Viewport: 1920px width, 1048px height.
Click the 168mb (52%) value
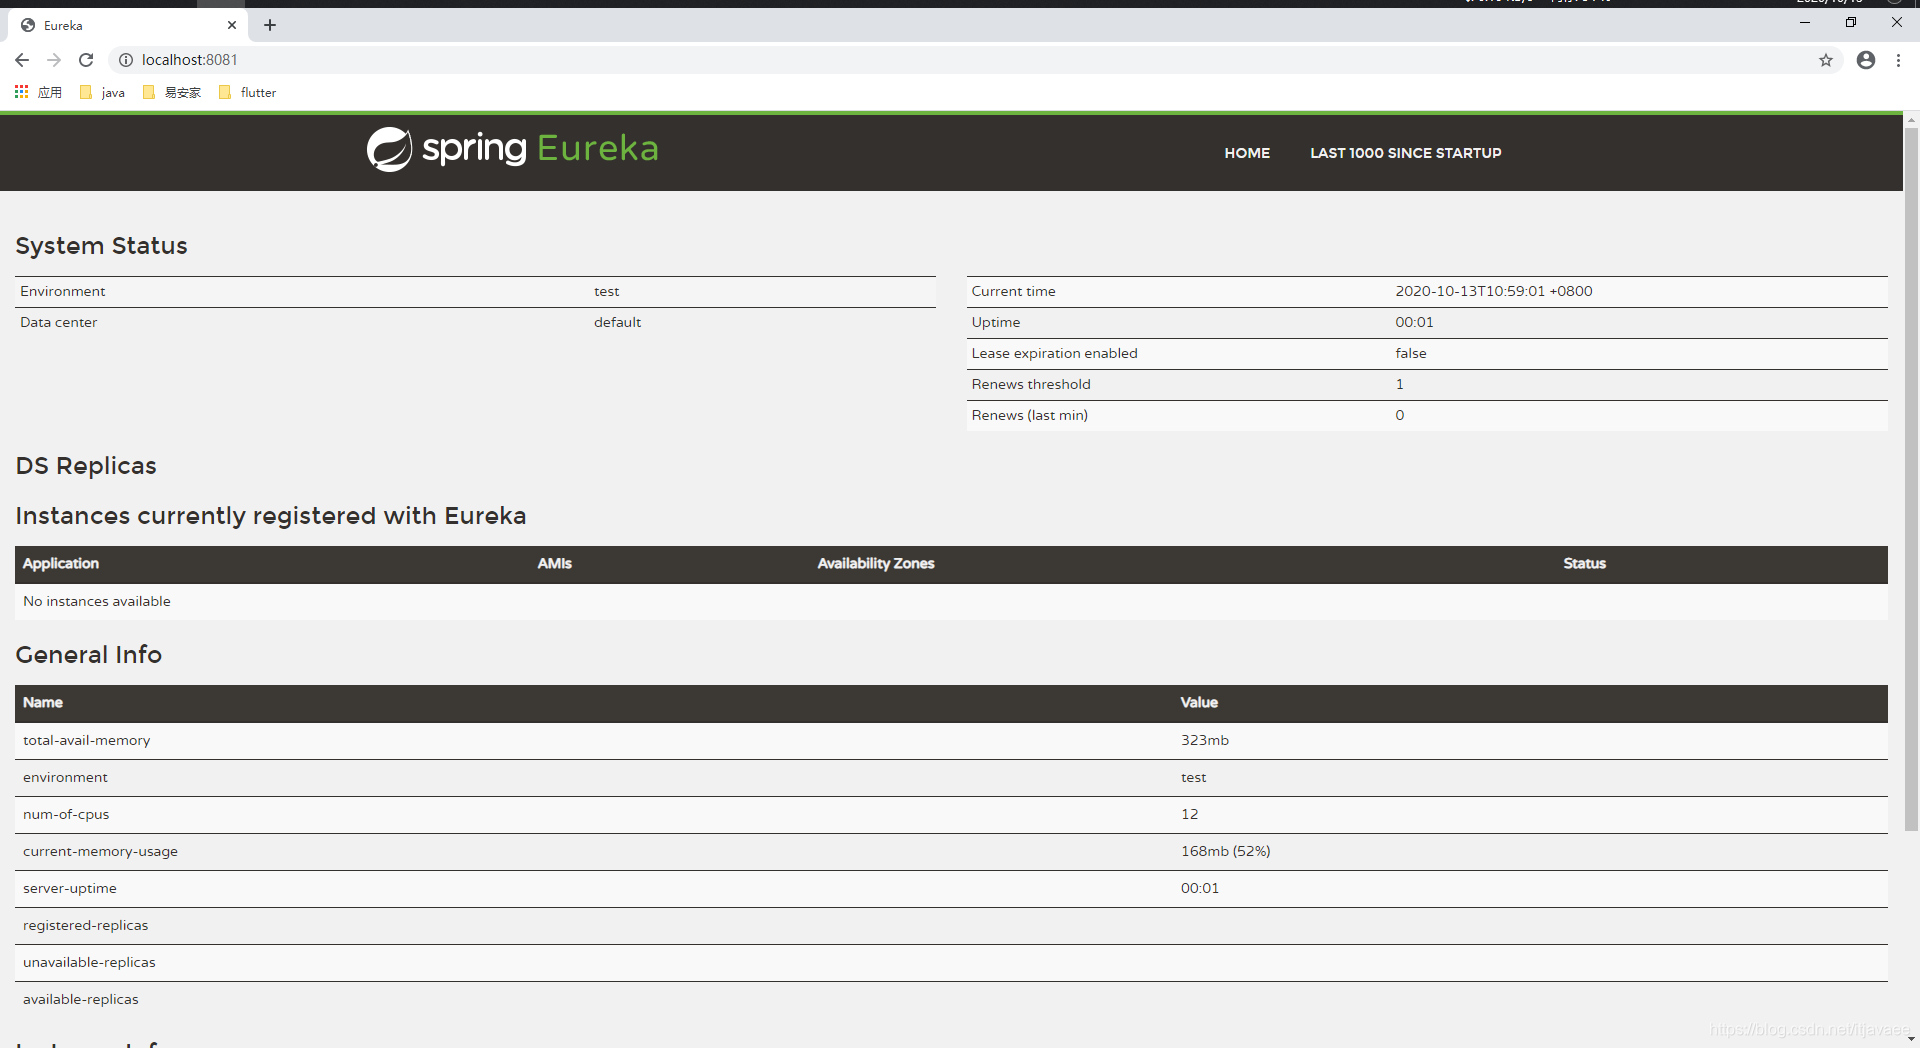click(1225, 852)
